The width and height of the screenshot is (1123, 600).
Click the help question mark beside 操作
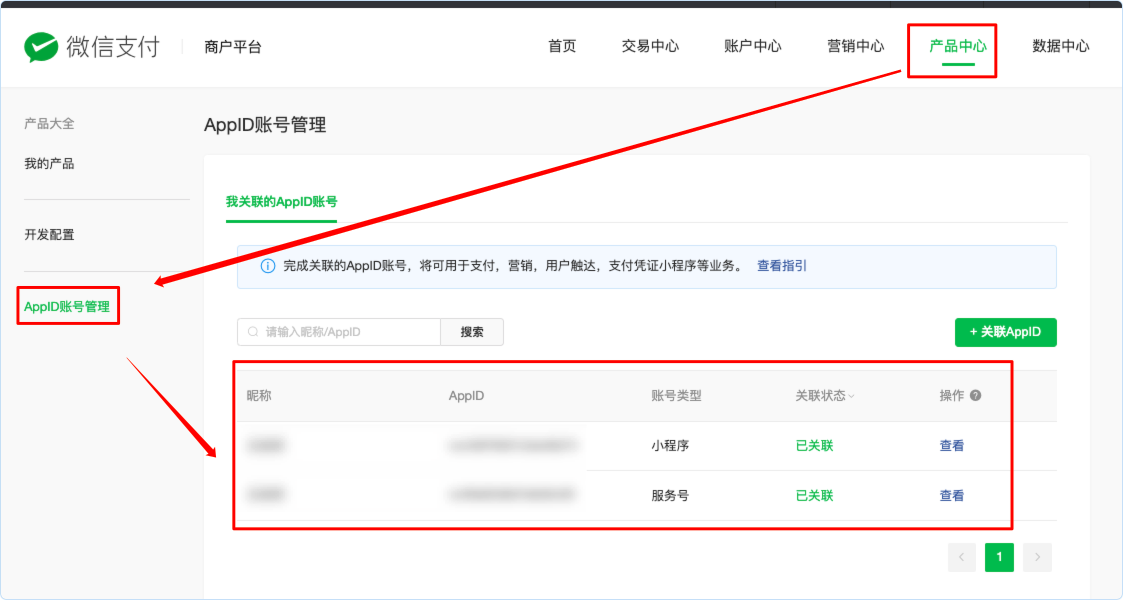975,395
